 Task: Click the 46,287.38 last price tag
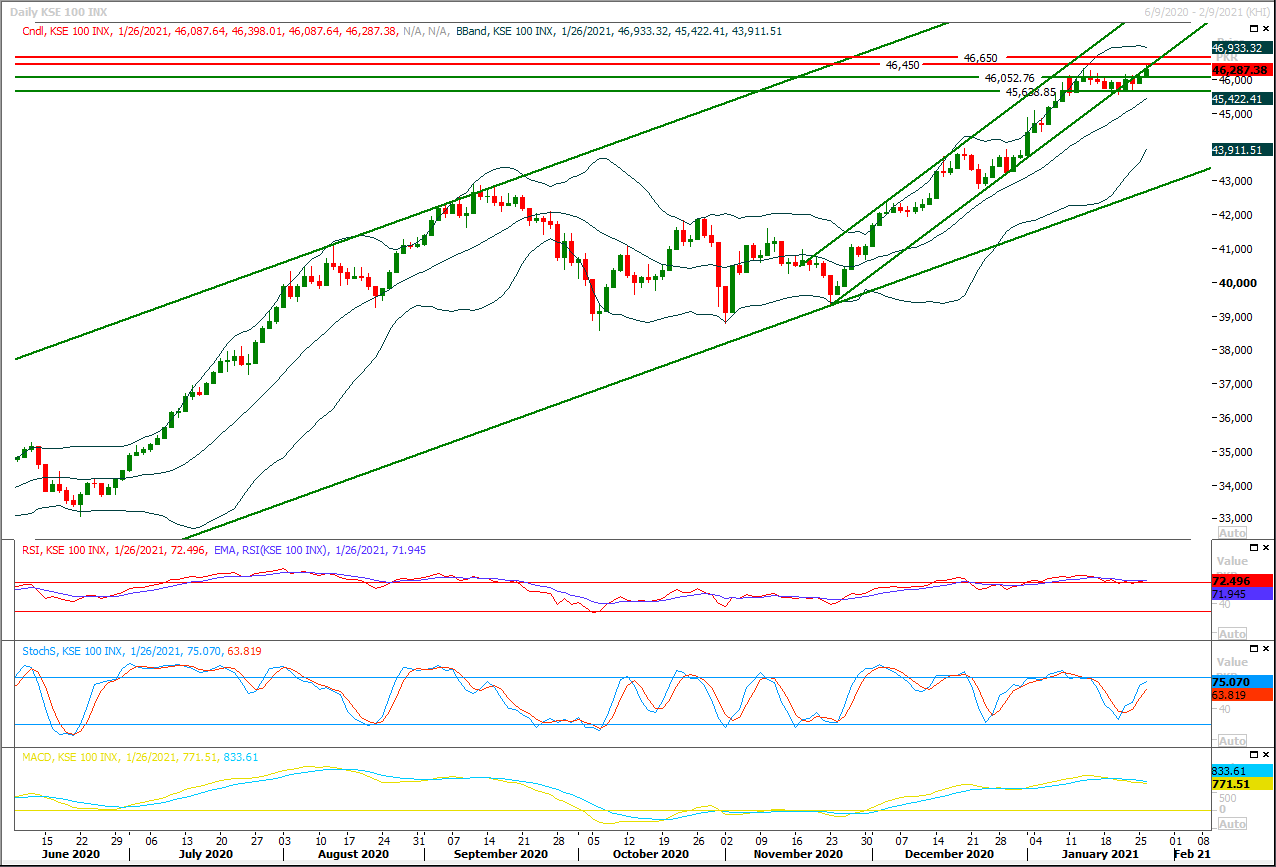1241,70
